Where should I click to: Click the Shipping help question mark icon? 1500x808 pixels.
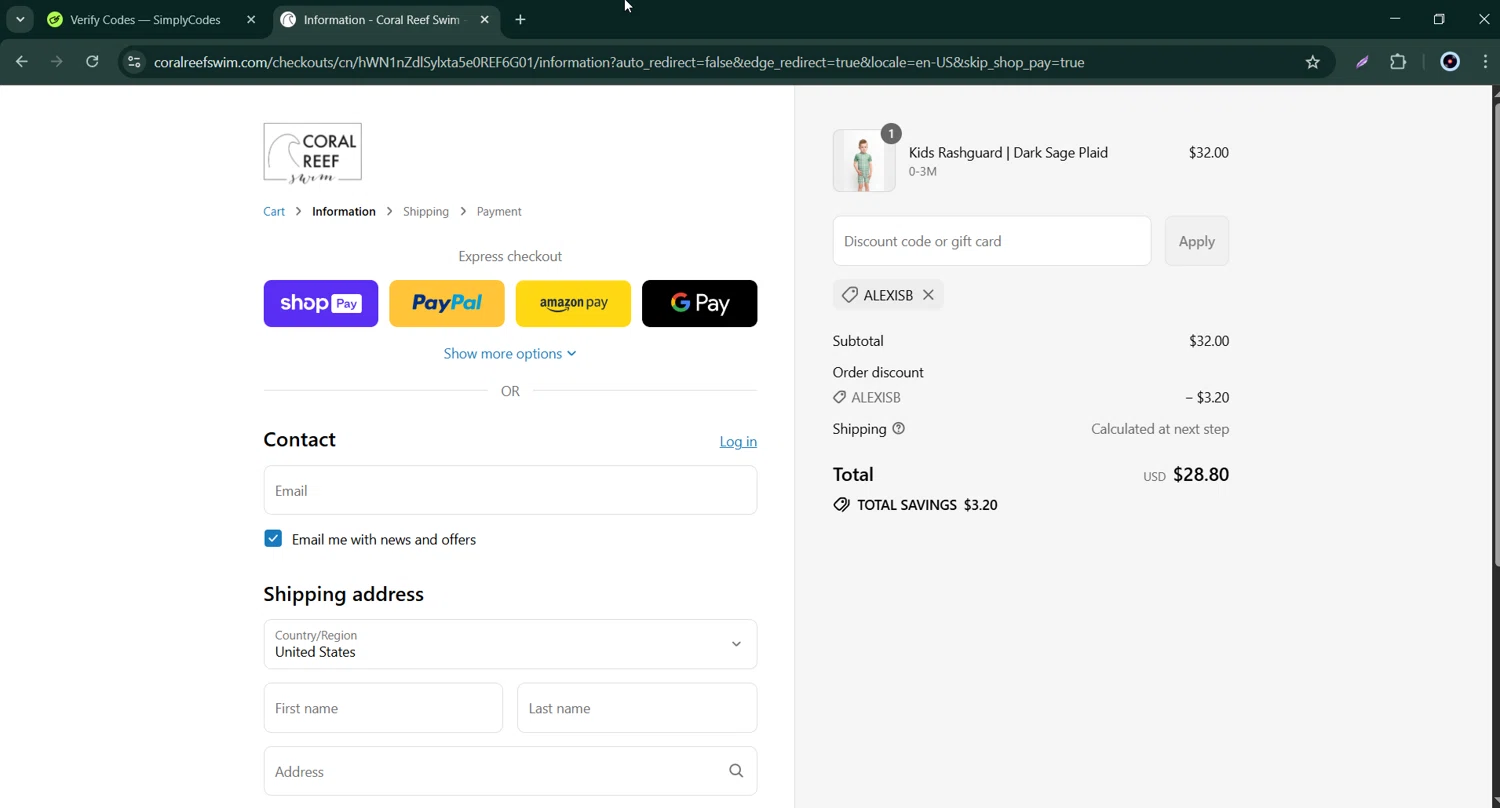898,428
